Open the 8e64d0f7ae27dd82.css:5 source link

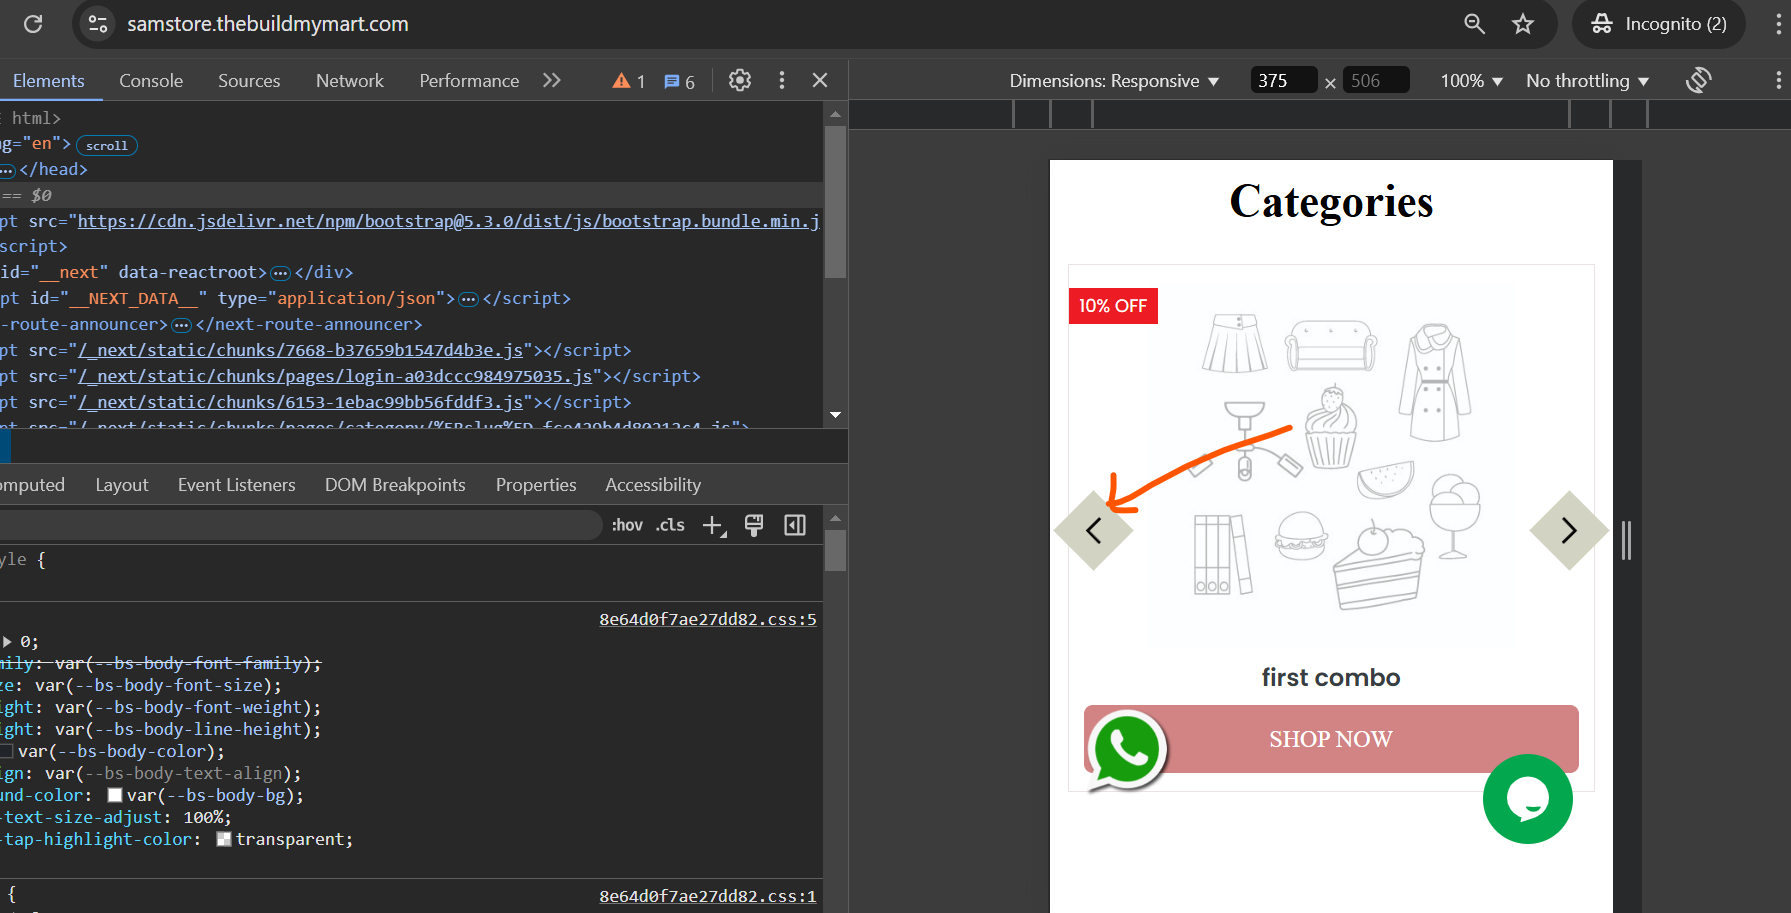[708, 619]
